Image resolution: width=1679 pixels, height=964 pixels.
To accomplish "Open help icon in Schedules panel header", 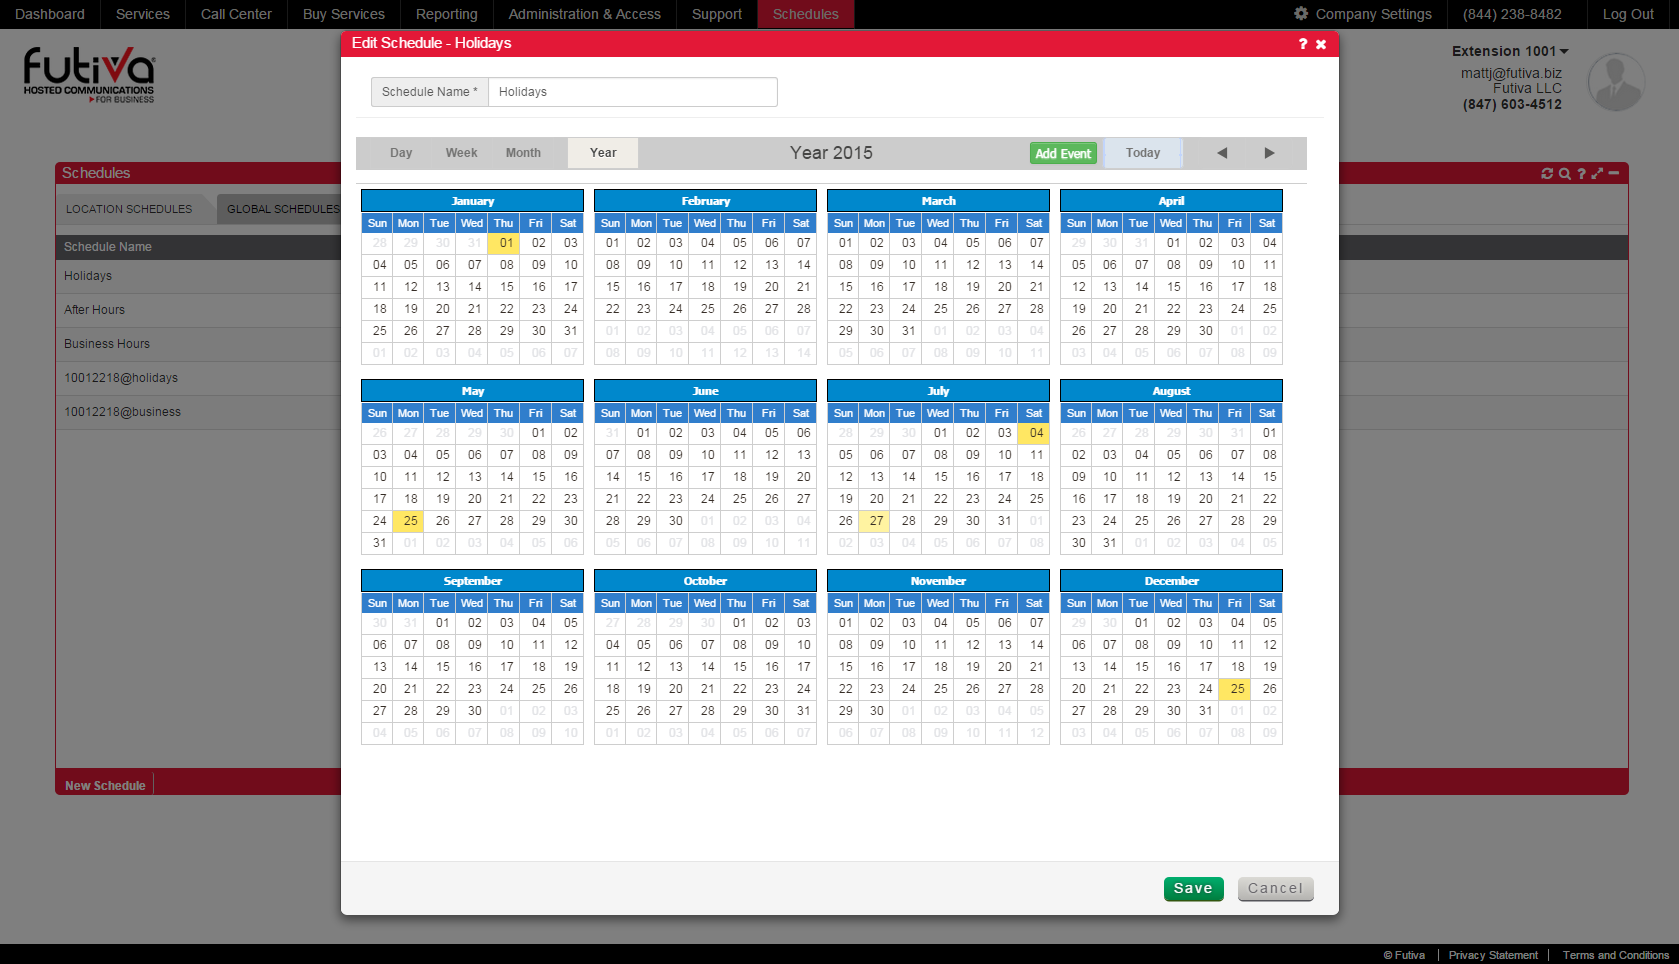I will 1581,173.
